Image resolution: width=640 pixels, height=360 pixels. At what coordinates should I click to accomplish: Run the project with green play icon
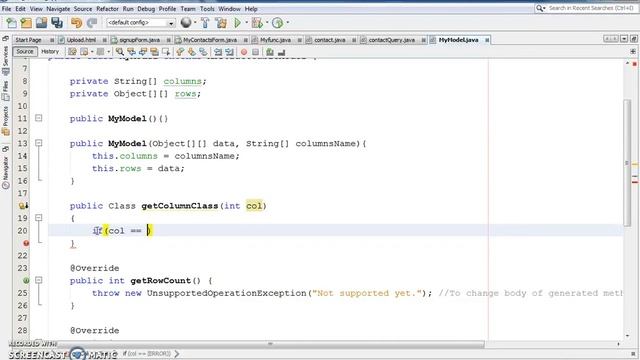[x=237, y=23]
